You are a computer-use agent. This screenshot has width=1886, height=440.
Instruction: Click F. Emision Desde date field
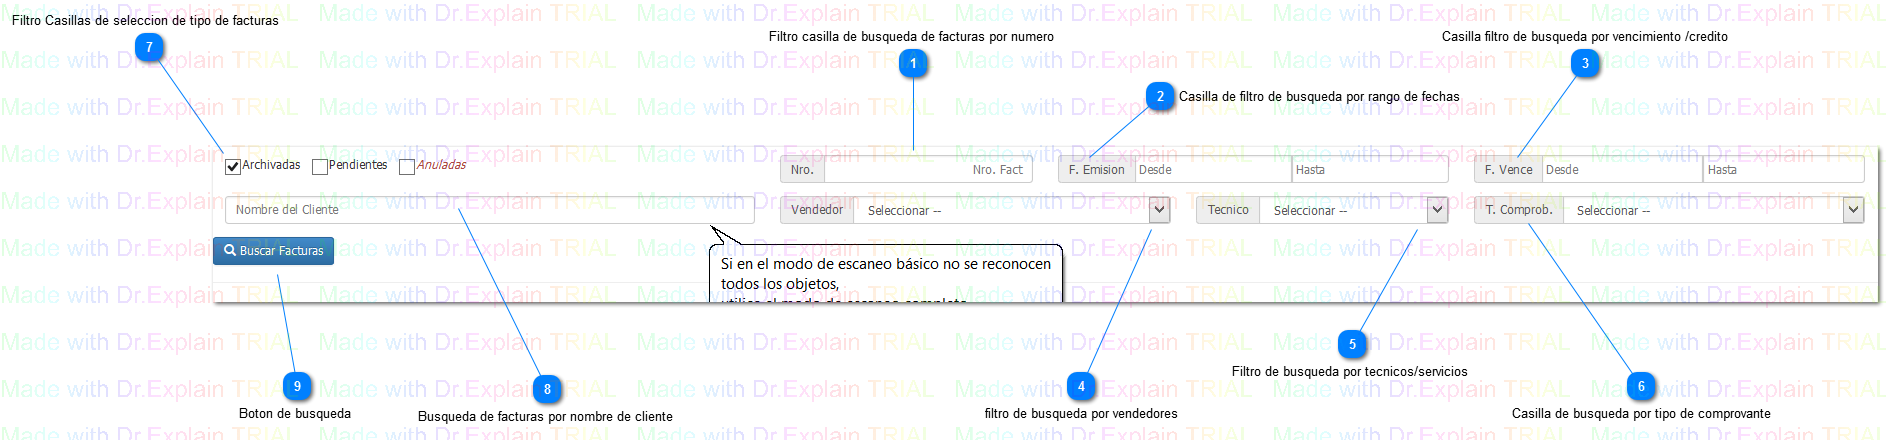coord(1212,170)
